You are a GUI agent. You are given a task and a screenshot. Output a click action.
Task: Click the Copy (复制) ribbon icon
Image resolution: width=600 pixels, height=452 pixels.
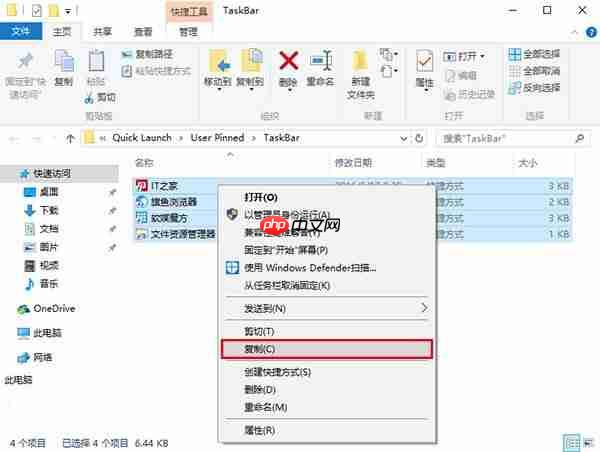point(64,61)
